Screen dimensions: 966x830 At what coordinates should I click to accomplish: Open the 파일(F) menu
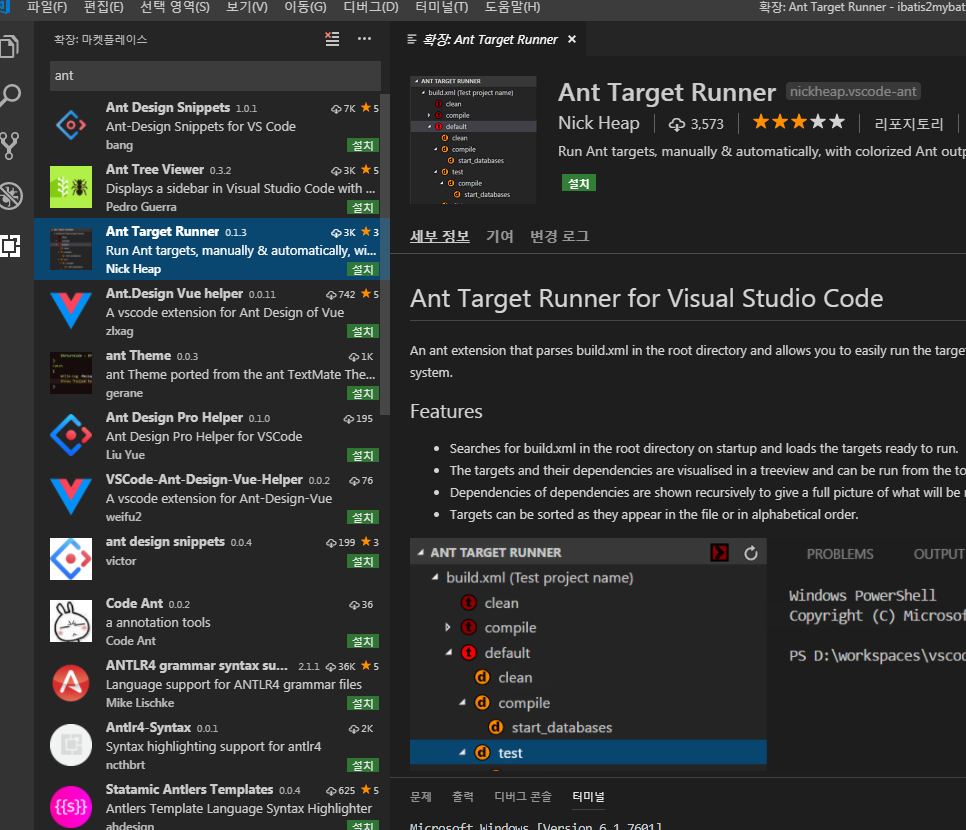pyautogui.click(x=47, y=7)
